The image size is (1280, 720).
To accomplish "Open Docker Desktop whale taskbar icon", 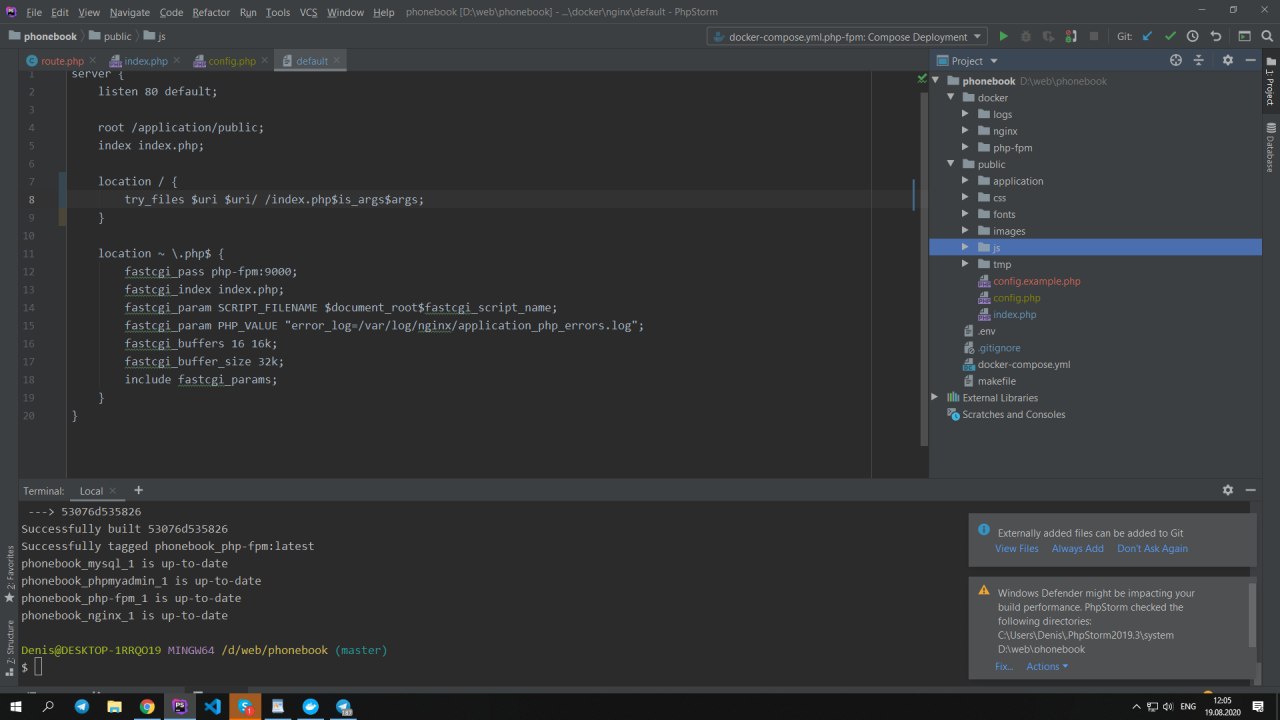I will (x=310, y=706).
